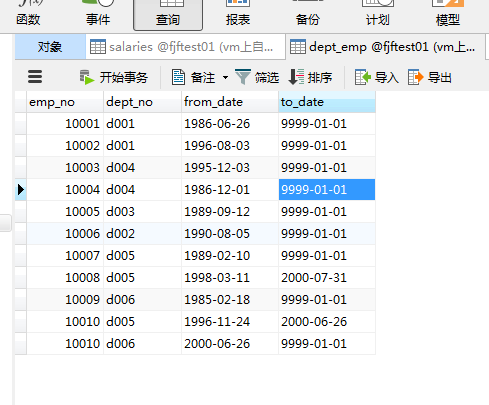Select the from_date cell 1996-11-24
The width and height of the screenshot is (489, 405).
[230, 322]
